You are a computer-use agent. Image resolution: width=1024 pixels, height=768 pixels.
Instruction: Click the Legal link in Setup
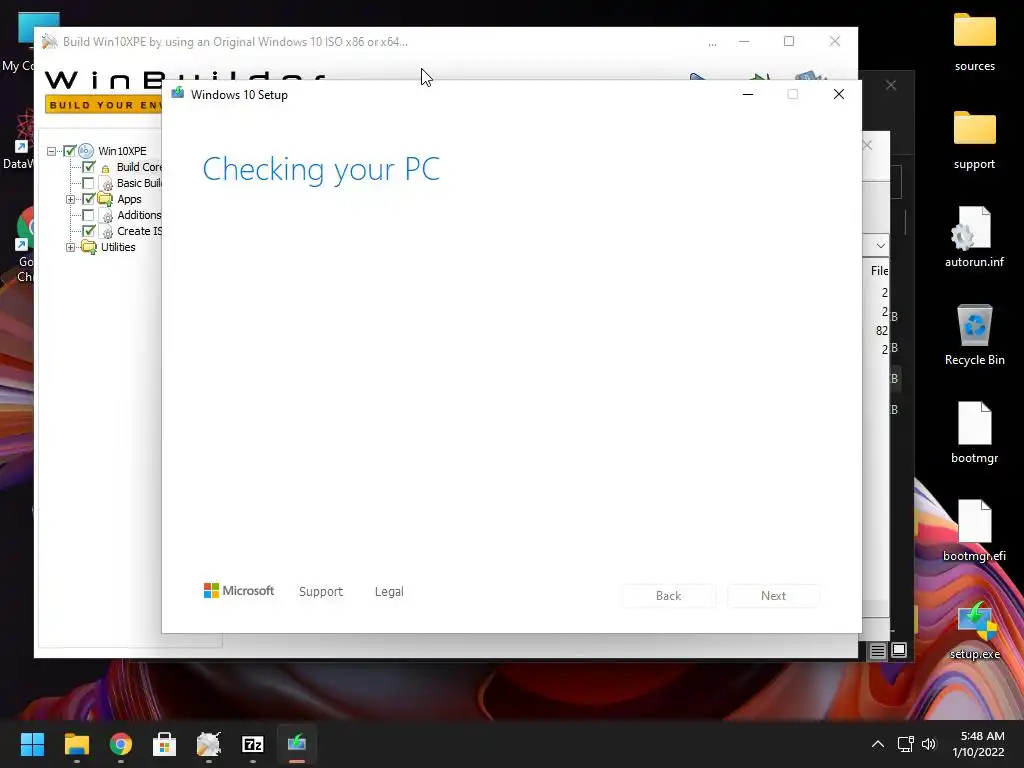pos(389,592)
